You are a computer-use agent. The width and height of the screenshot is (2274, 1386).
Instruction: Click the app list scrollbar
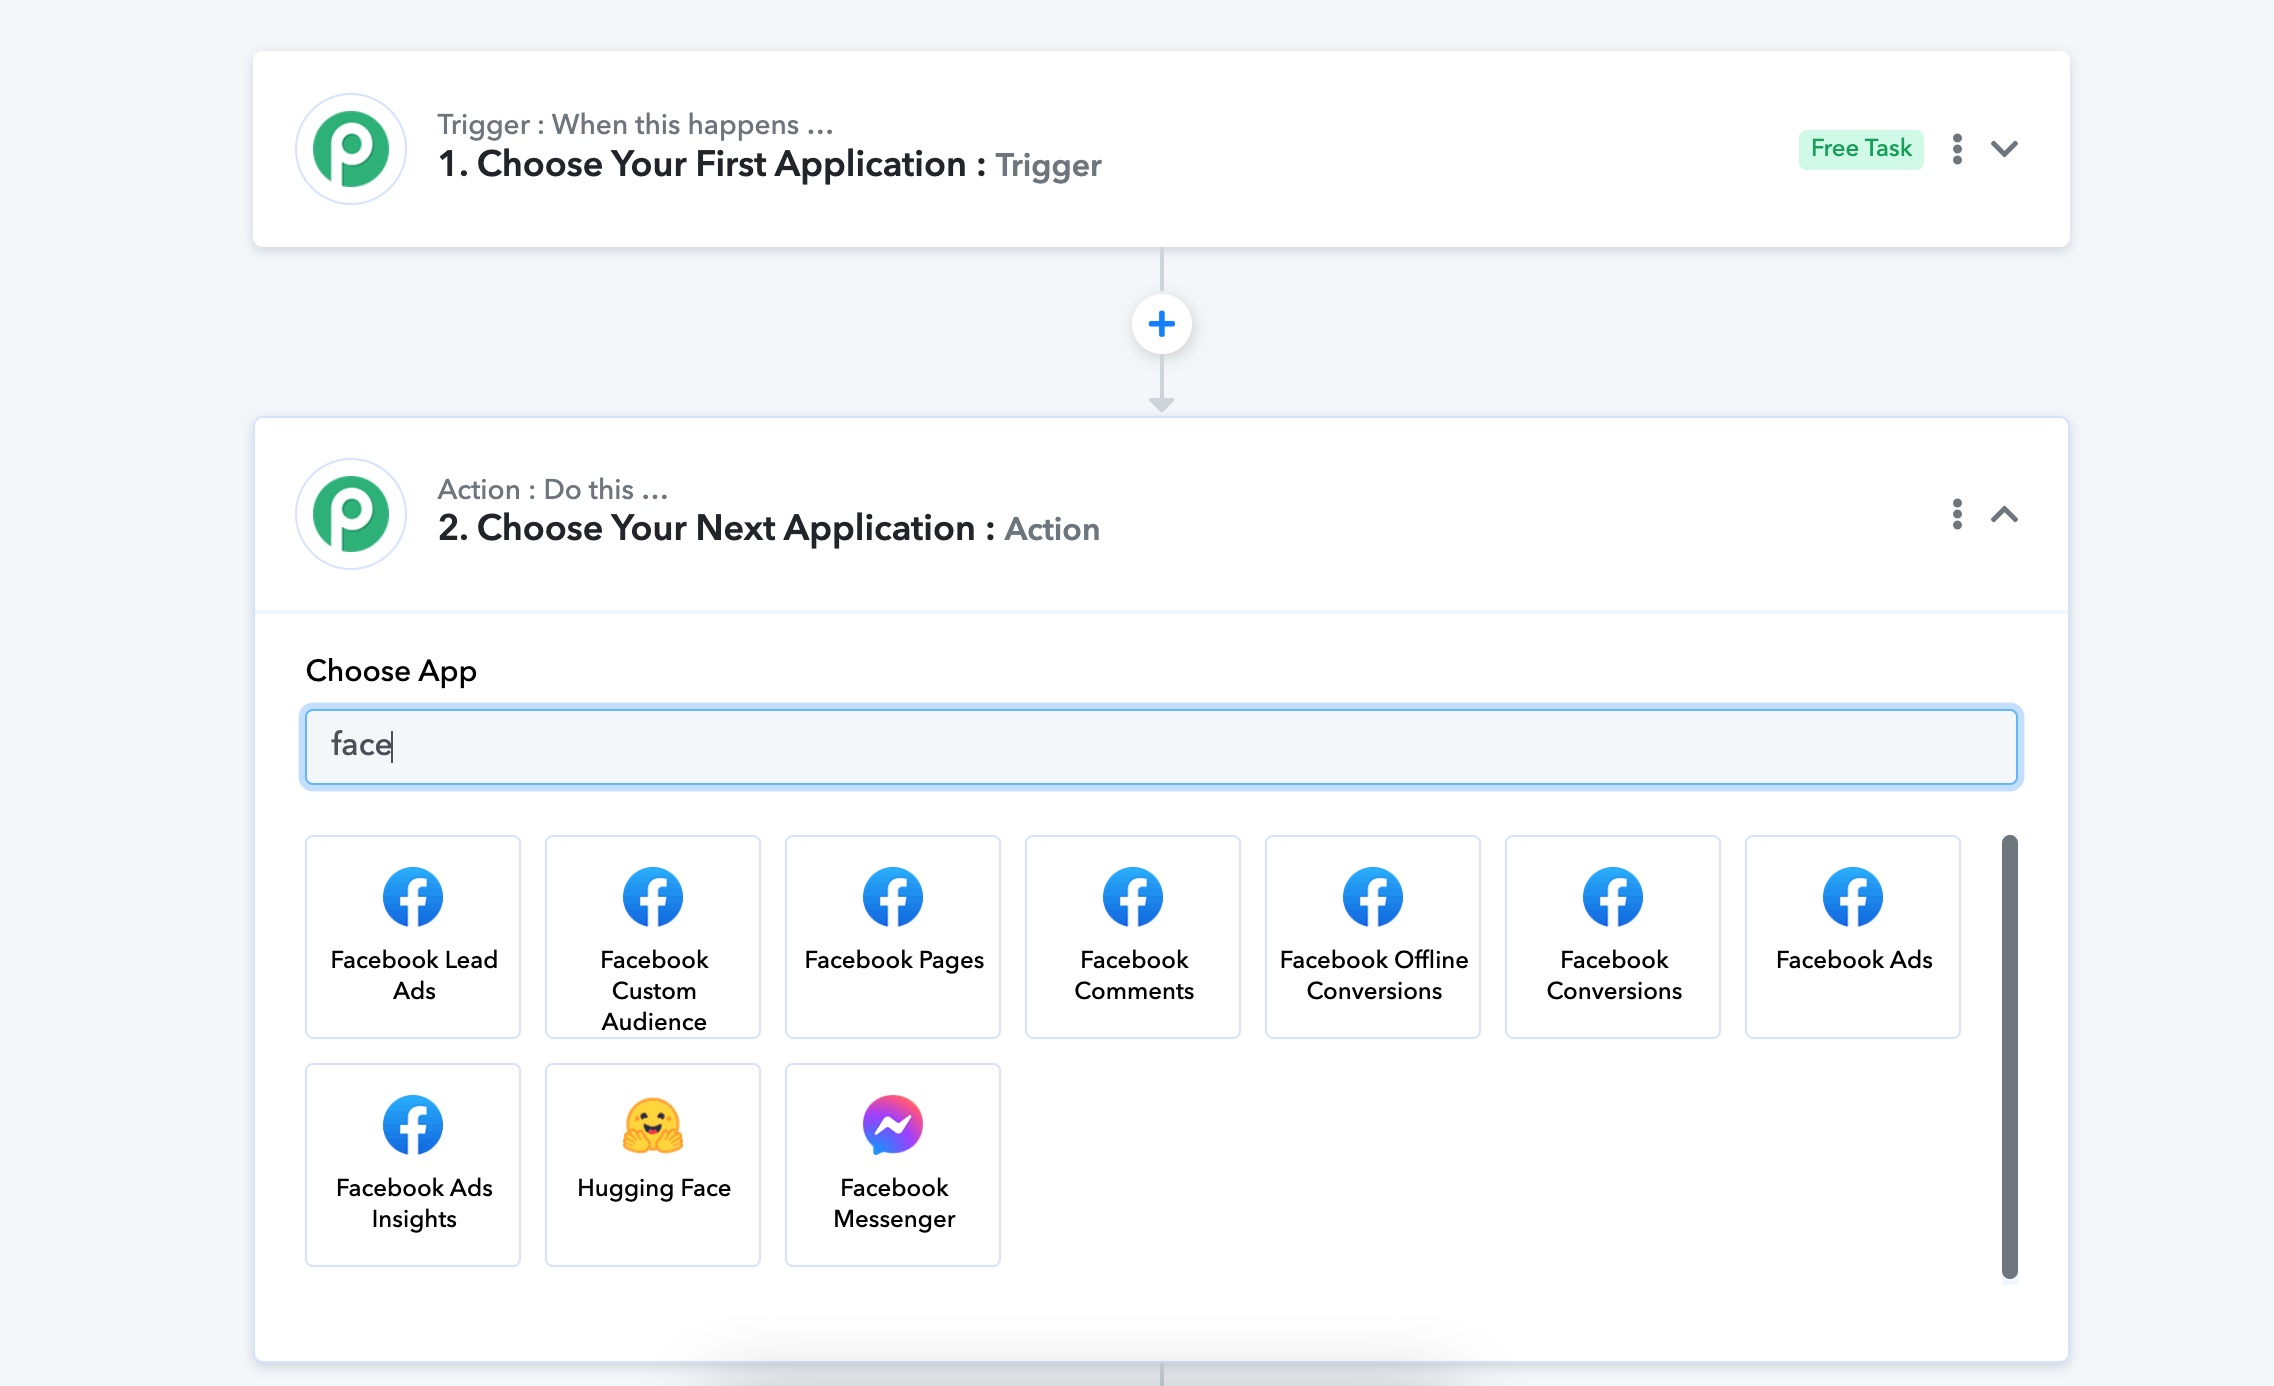click(x=2009, y=1057)
